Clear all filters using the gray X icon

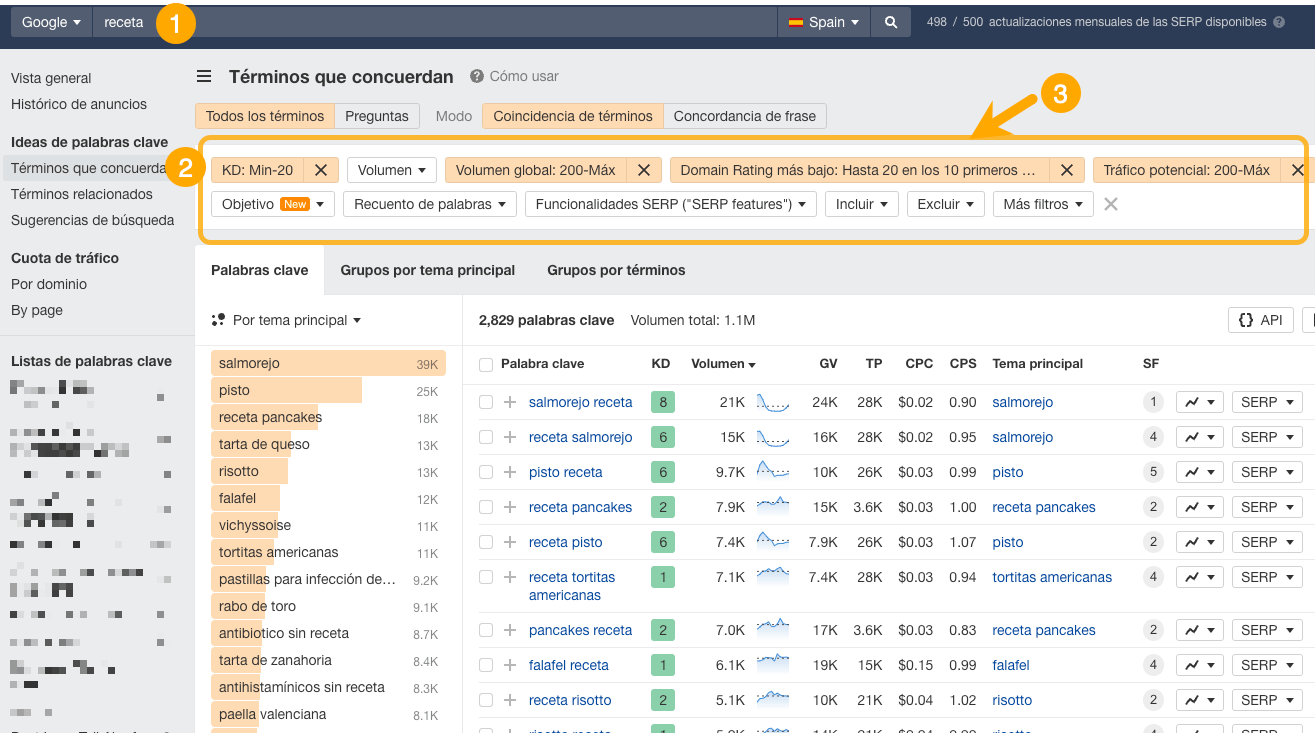(x=1110, y=203)
